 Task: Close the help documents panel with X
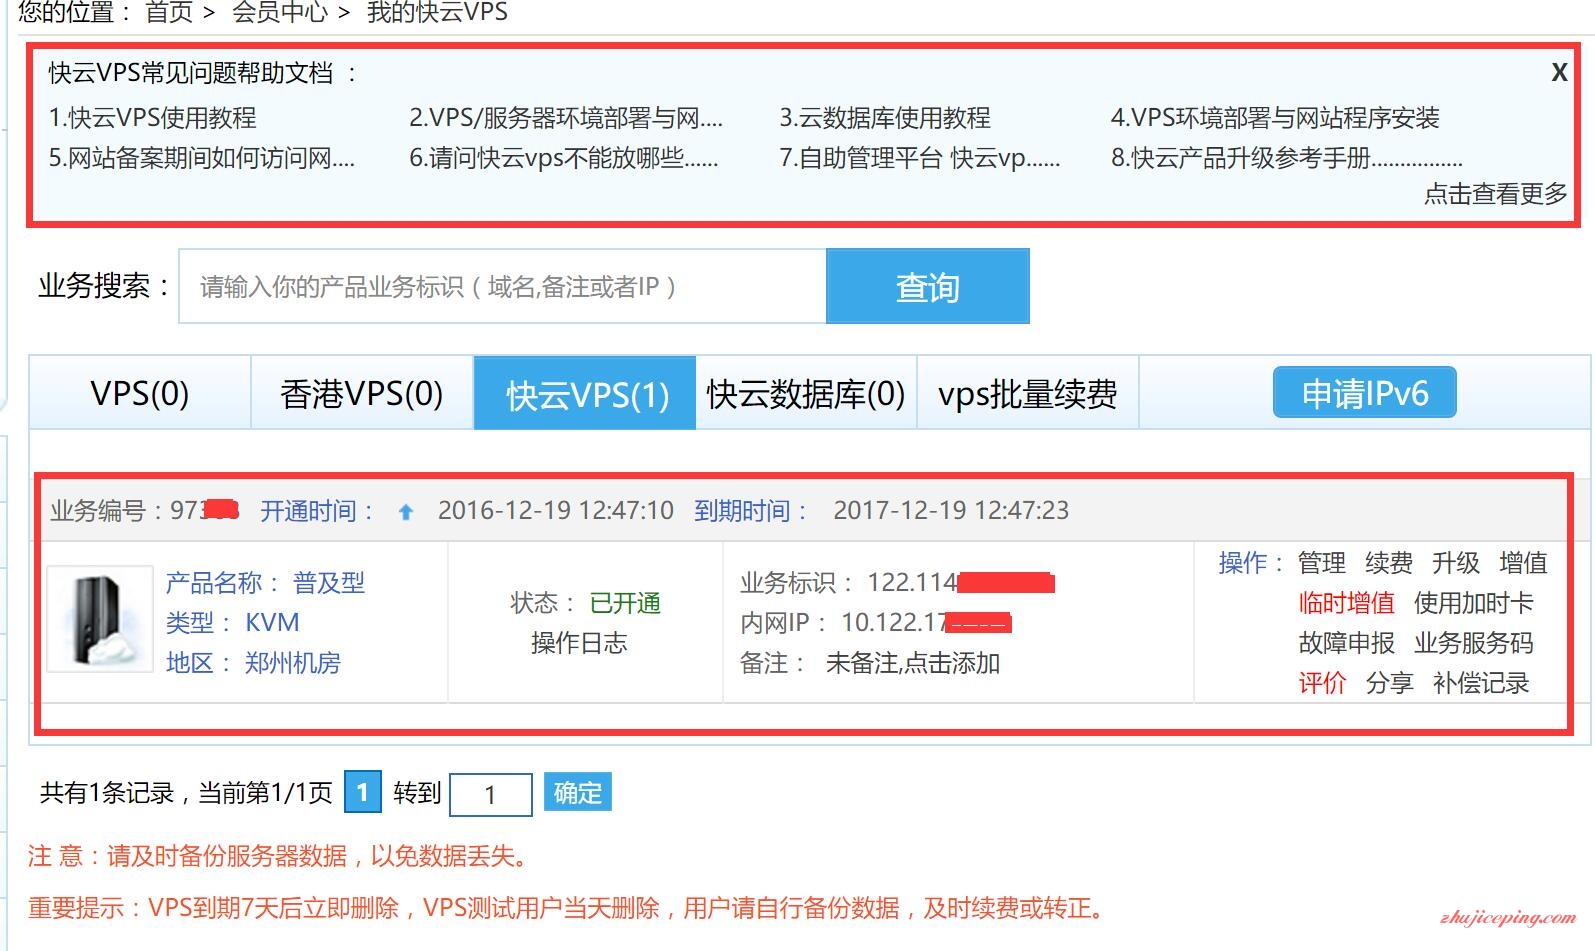pos(1558,73)
